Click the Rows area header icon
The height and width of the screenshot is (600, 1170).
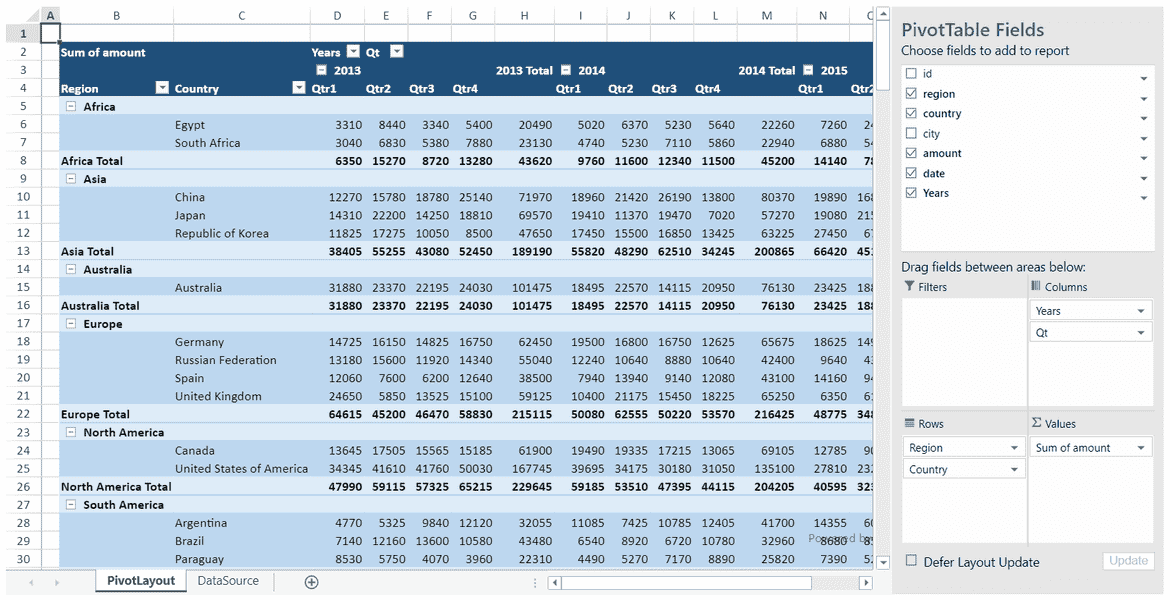[x=909, y=423]
